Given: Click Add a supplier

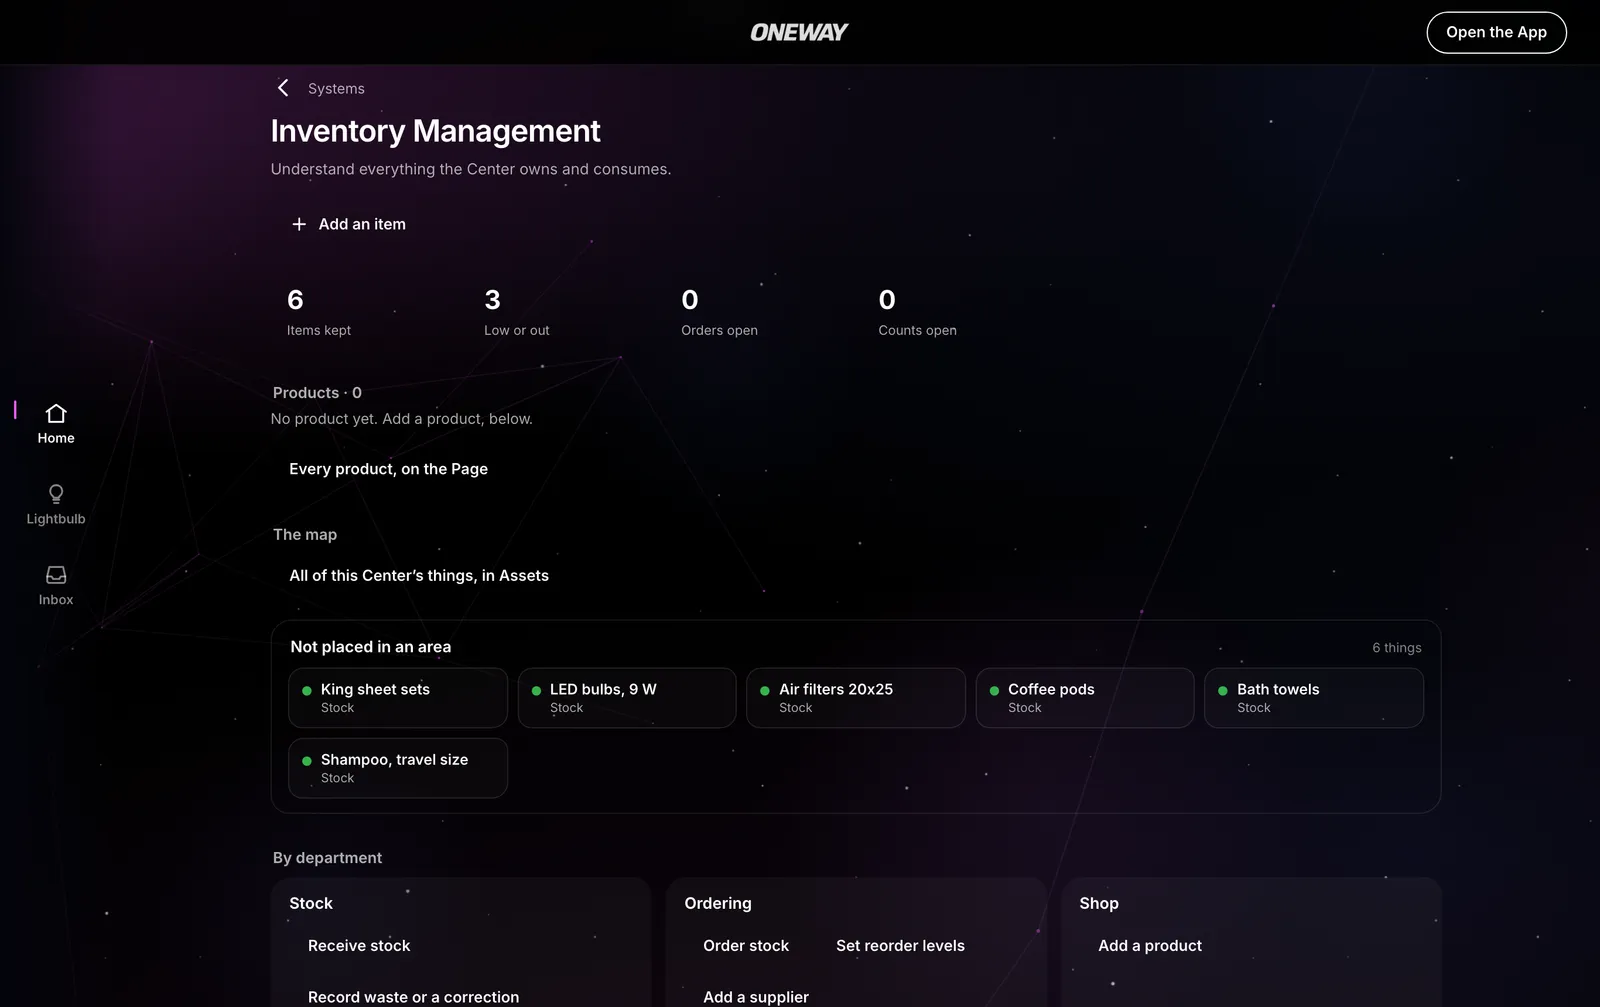Looking at the screenshot, I should click(x=756, y=997).
